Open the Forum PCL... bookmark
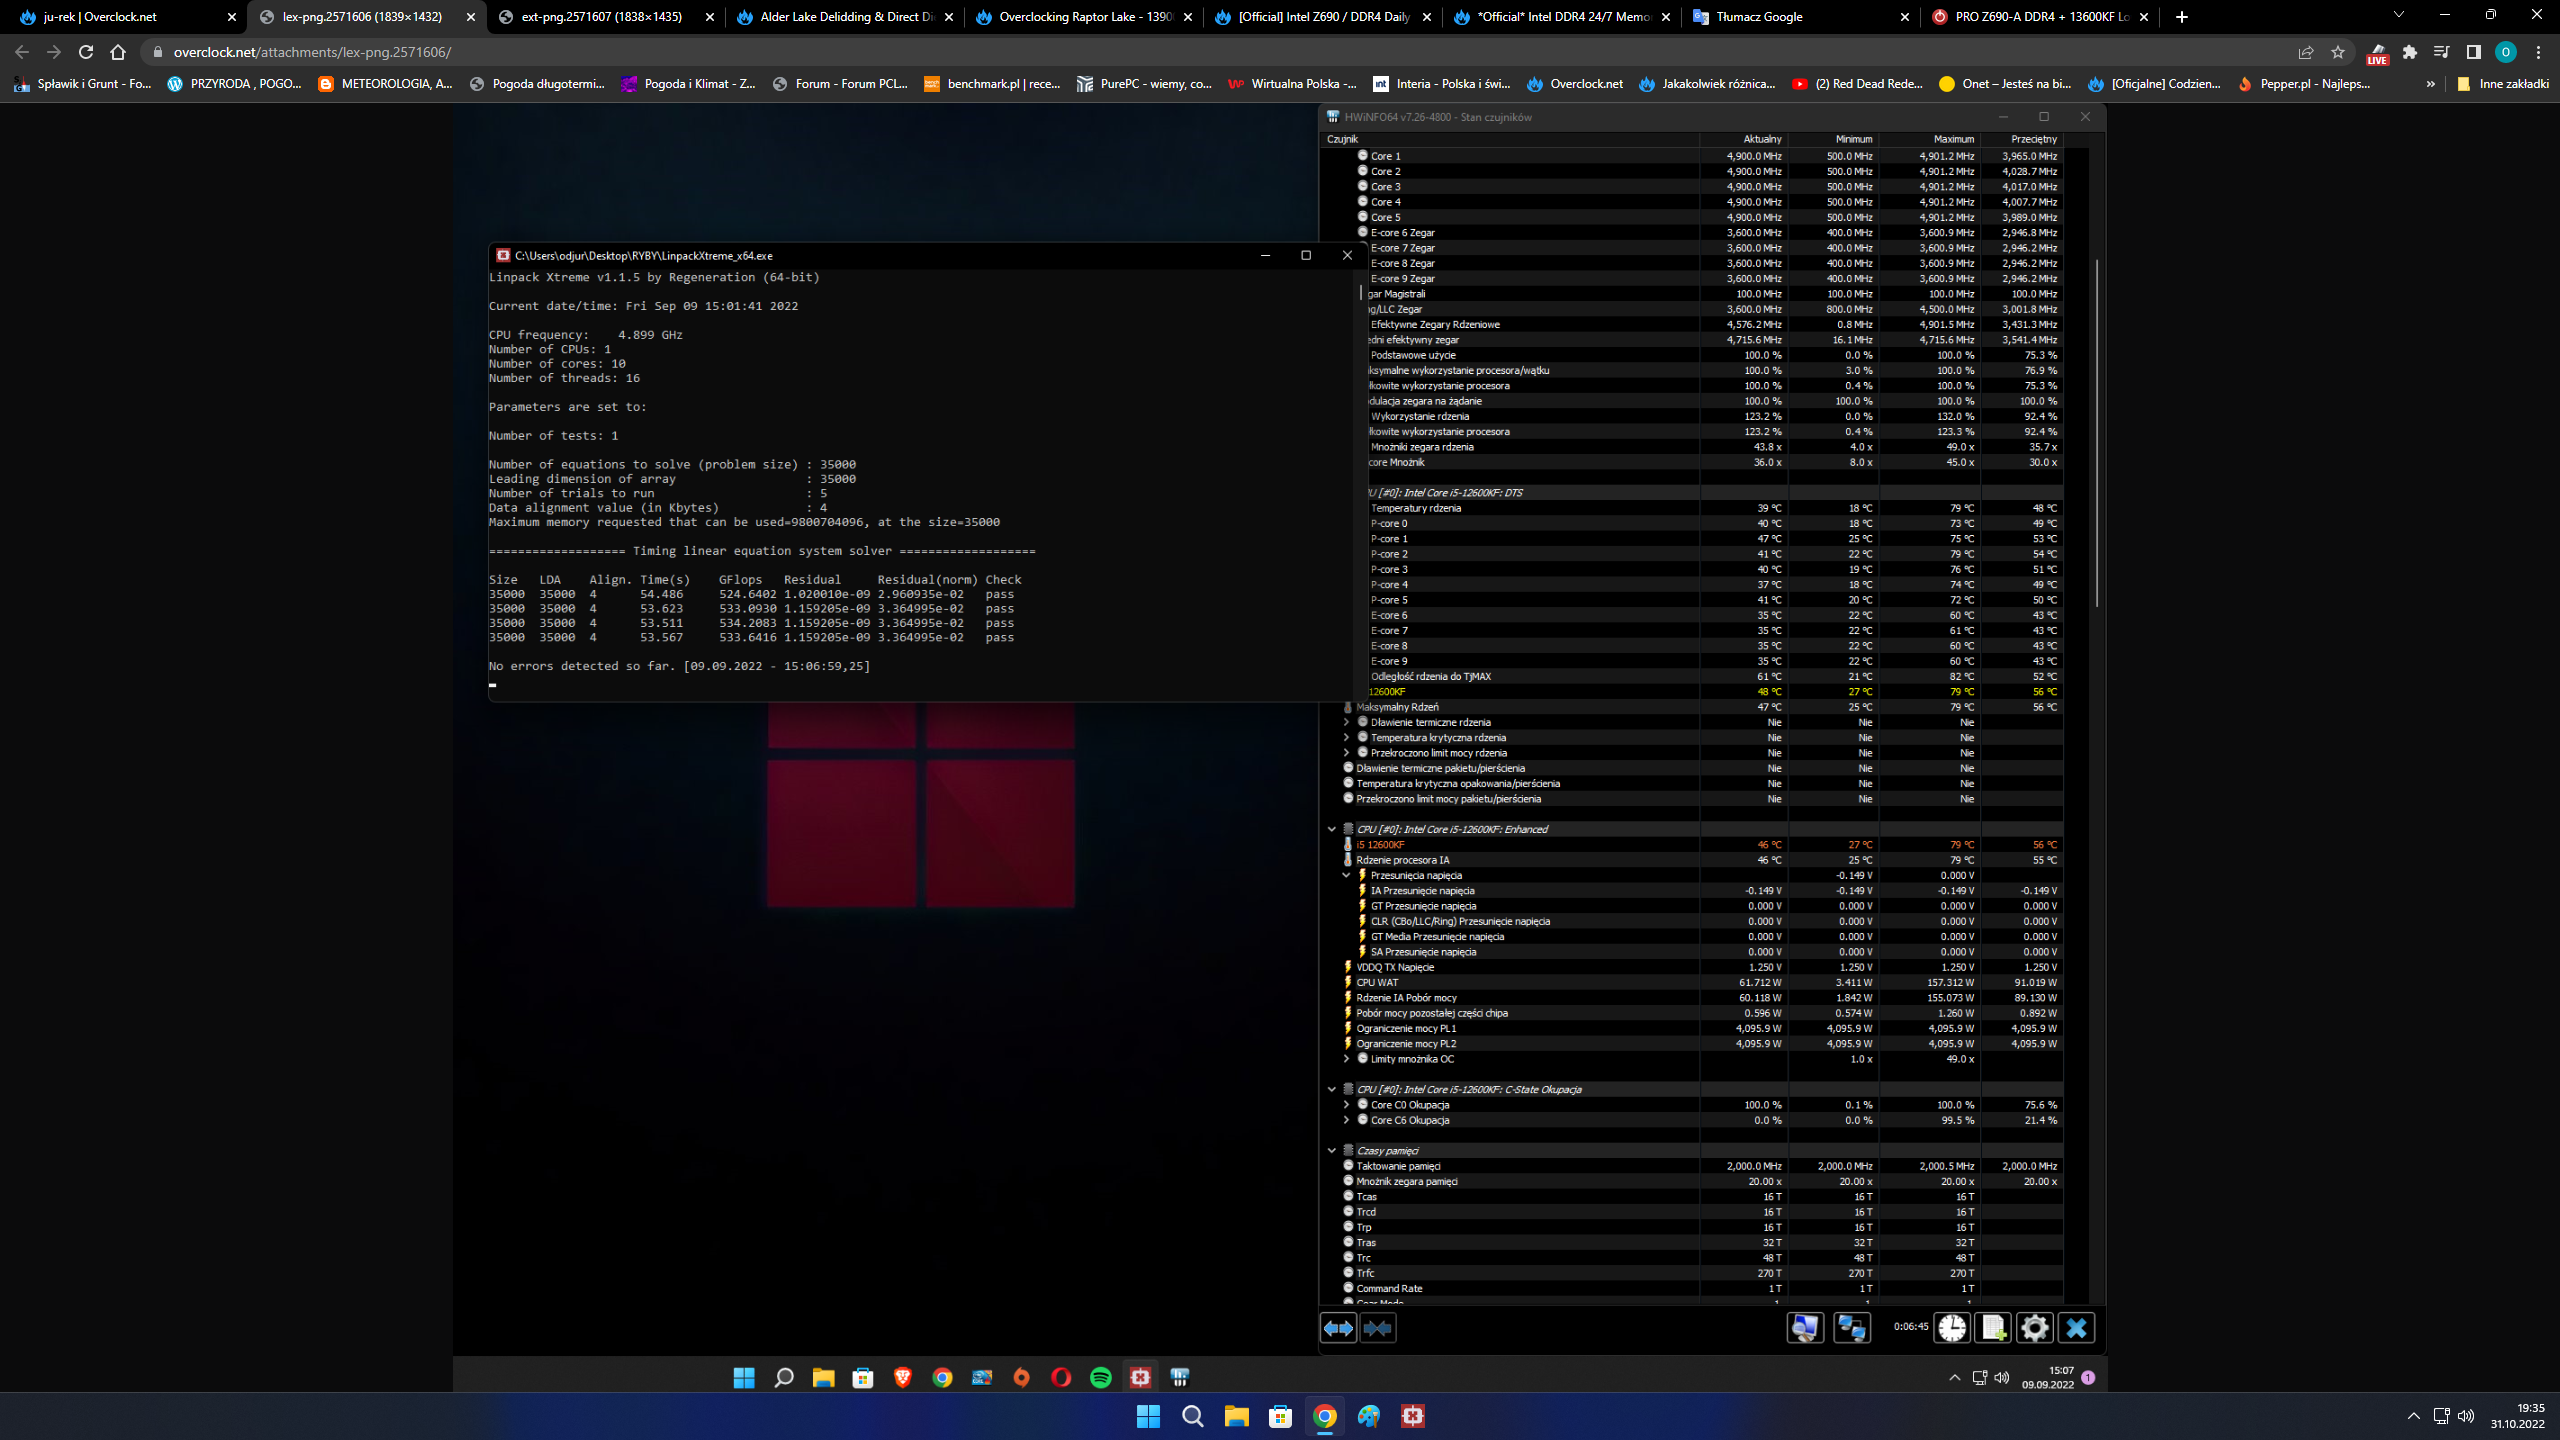 840,84
